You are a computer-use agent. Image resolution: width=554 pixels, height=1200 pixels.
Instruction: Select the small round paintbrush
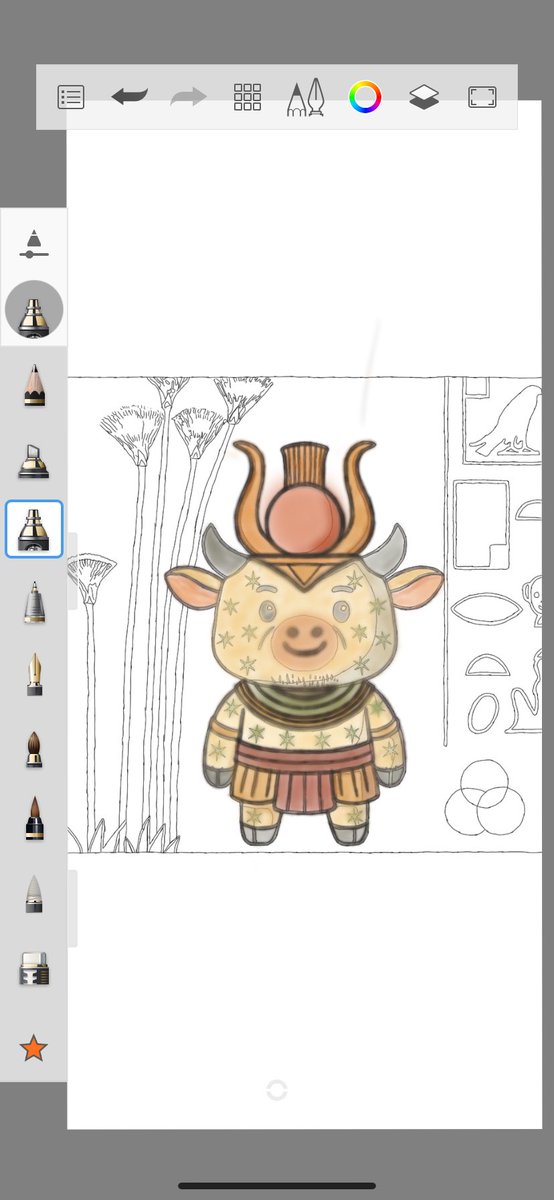coord(34,748)
